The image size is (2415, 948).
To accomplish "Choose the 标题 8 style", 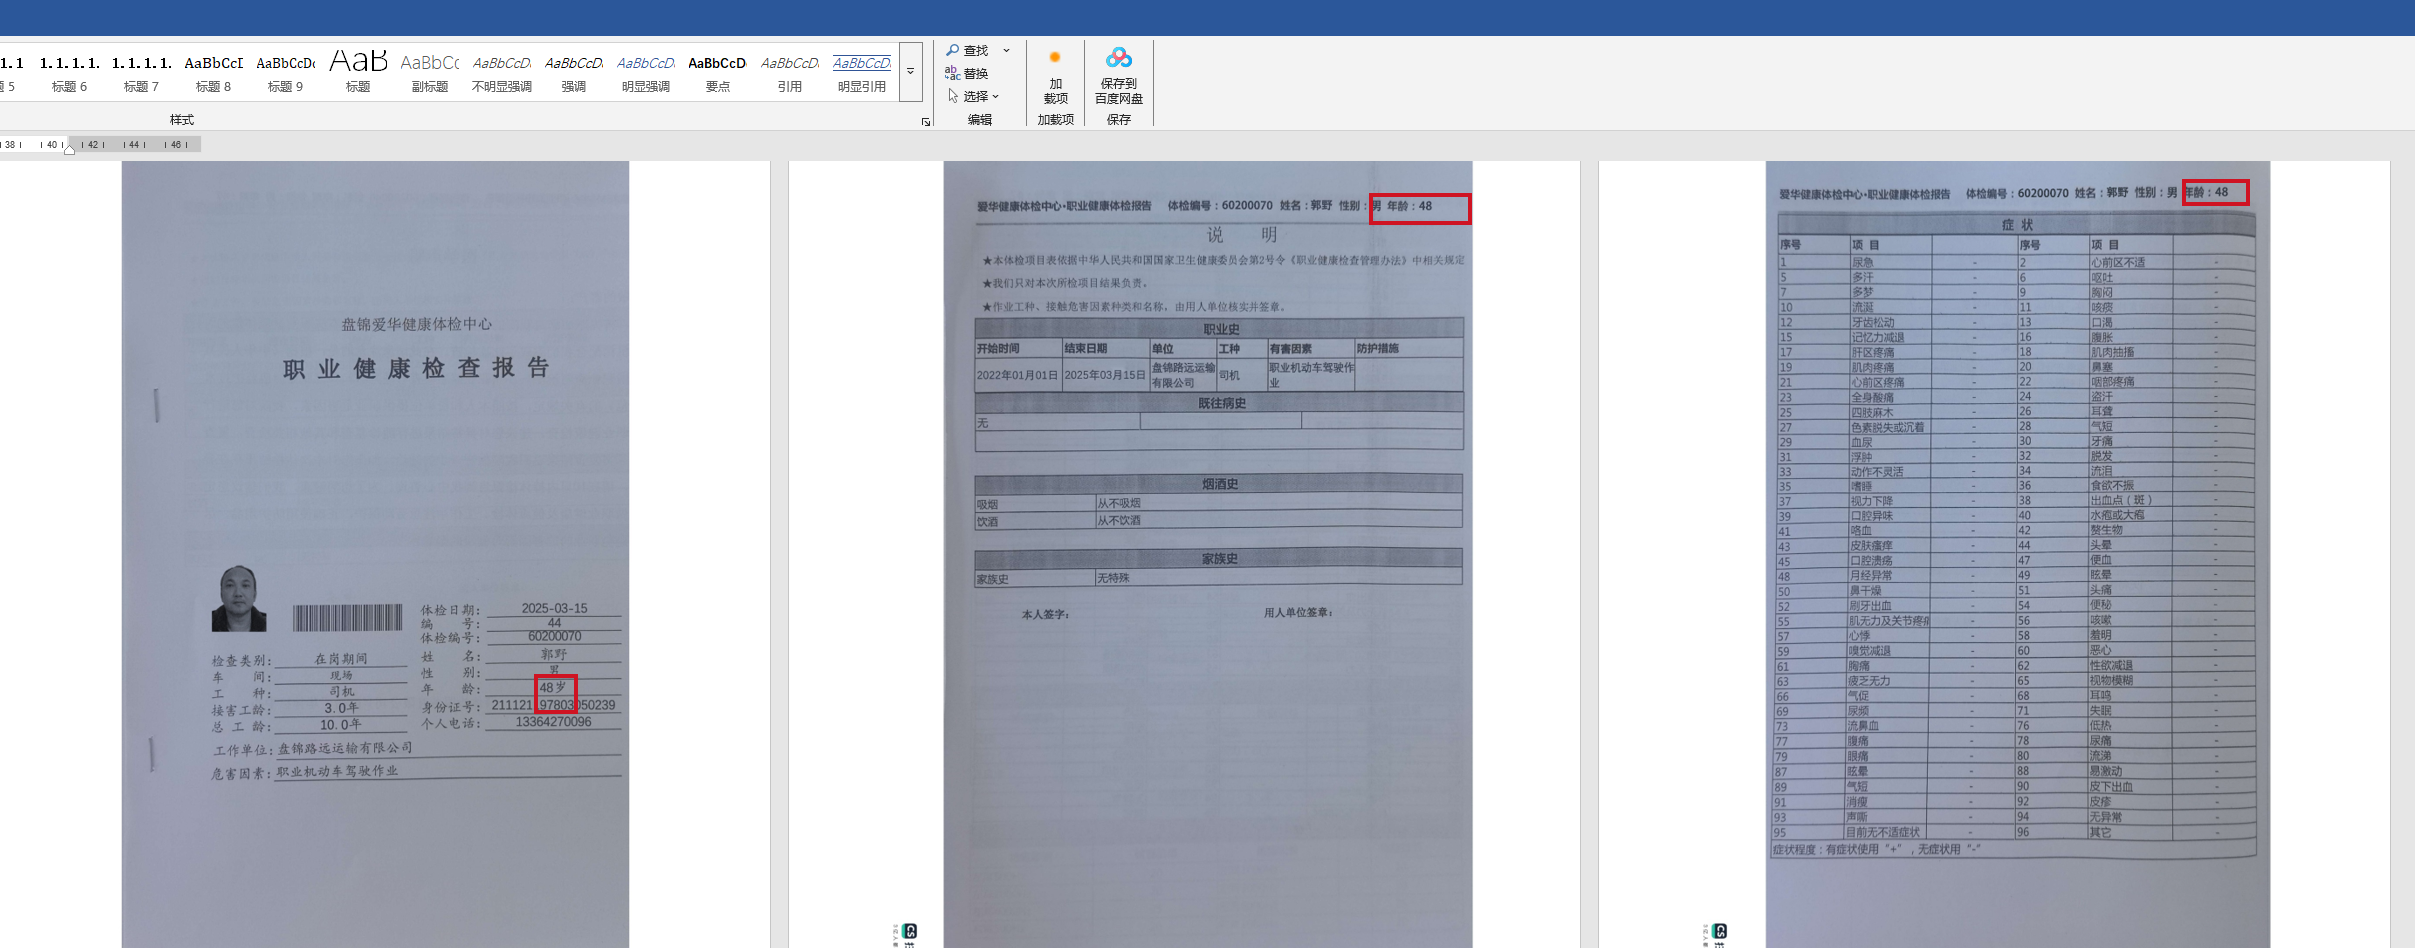I will [213, 73].
